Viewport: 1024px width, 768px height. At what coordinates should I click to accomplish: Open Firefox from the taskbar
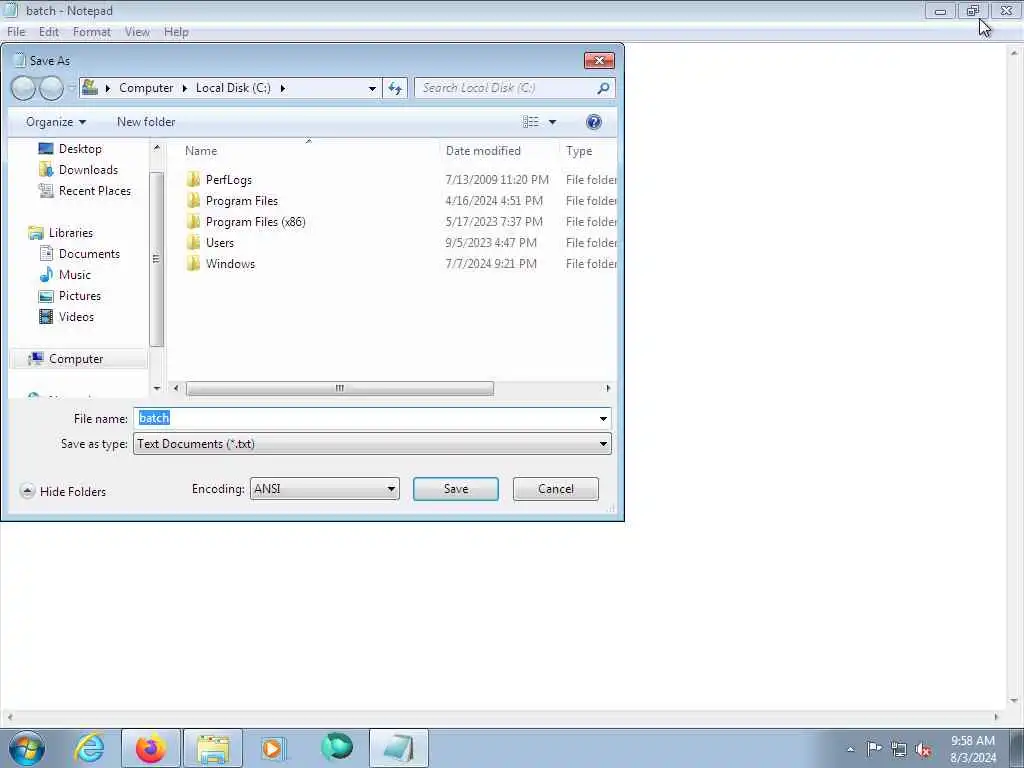[x=150, y=748]
